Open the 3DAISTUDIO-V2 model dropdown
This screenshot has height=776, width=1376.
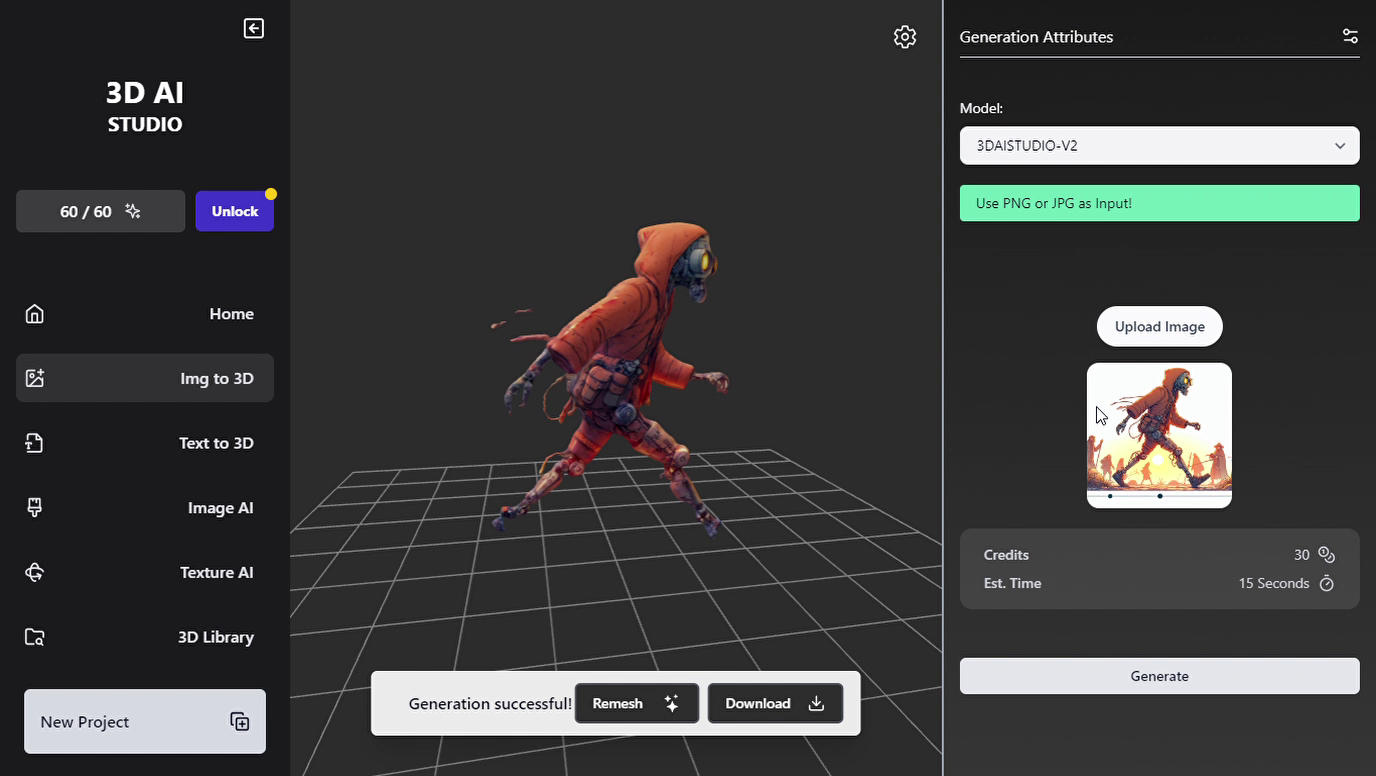(x=1159, y=145)
